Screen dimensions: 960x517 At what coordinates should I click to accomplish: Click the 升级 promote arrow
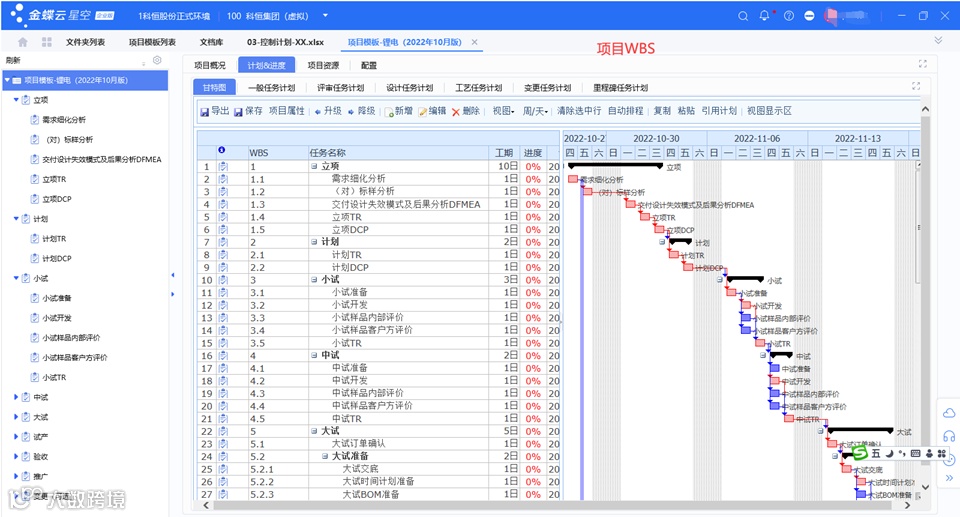pos(318,111)
